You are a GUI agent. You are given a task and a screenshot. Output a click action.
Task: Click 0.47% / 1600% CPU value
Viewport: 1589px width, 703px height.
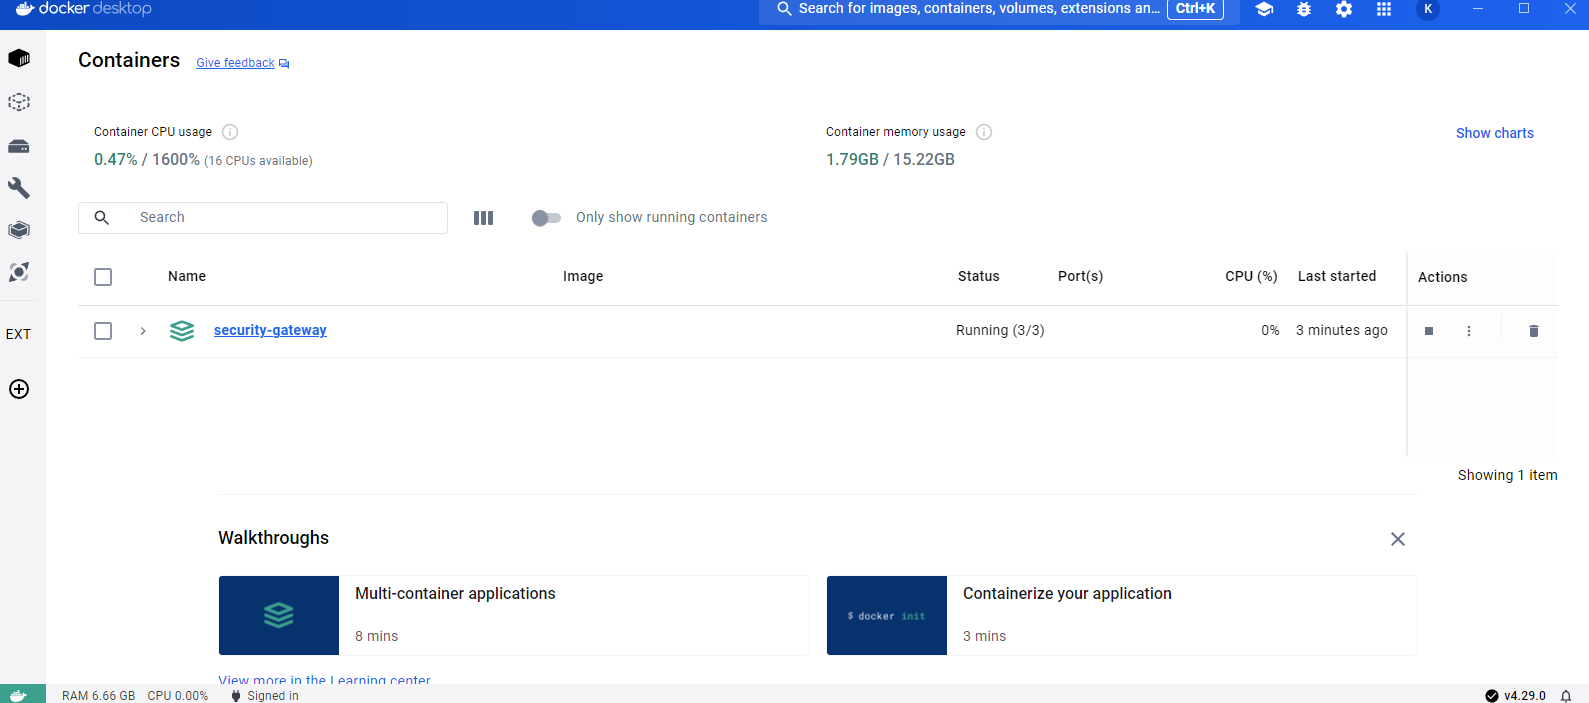click(147, 159)
